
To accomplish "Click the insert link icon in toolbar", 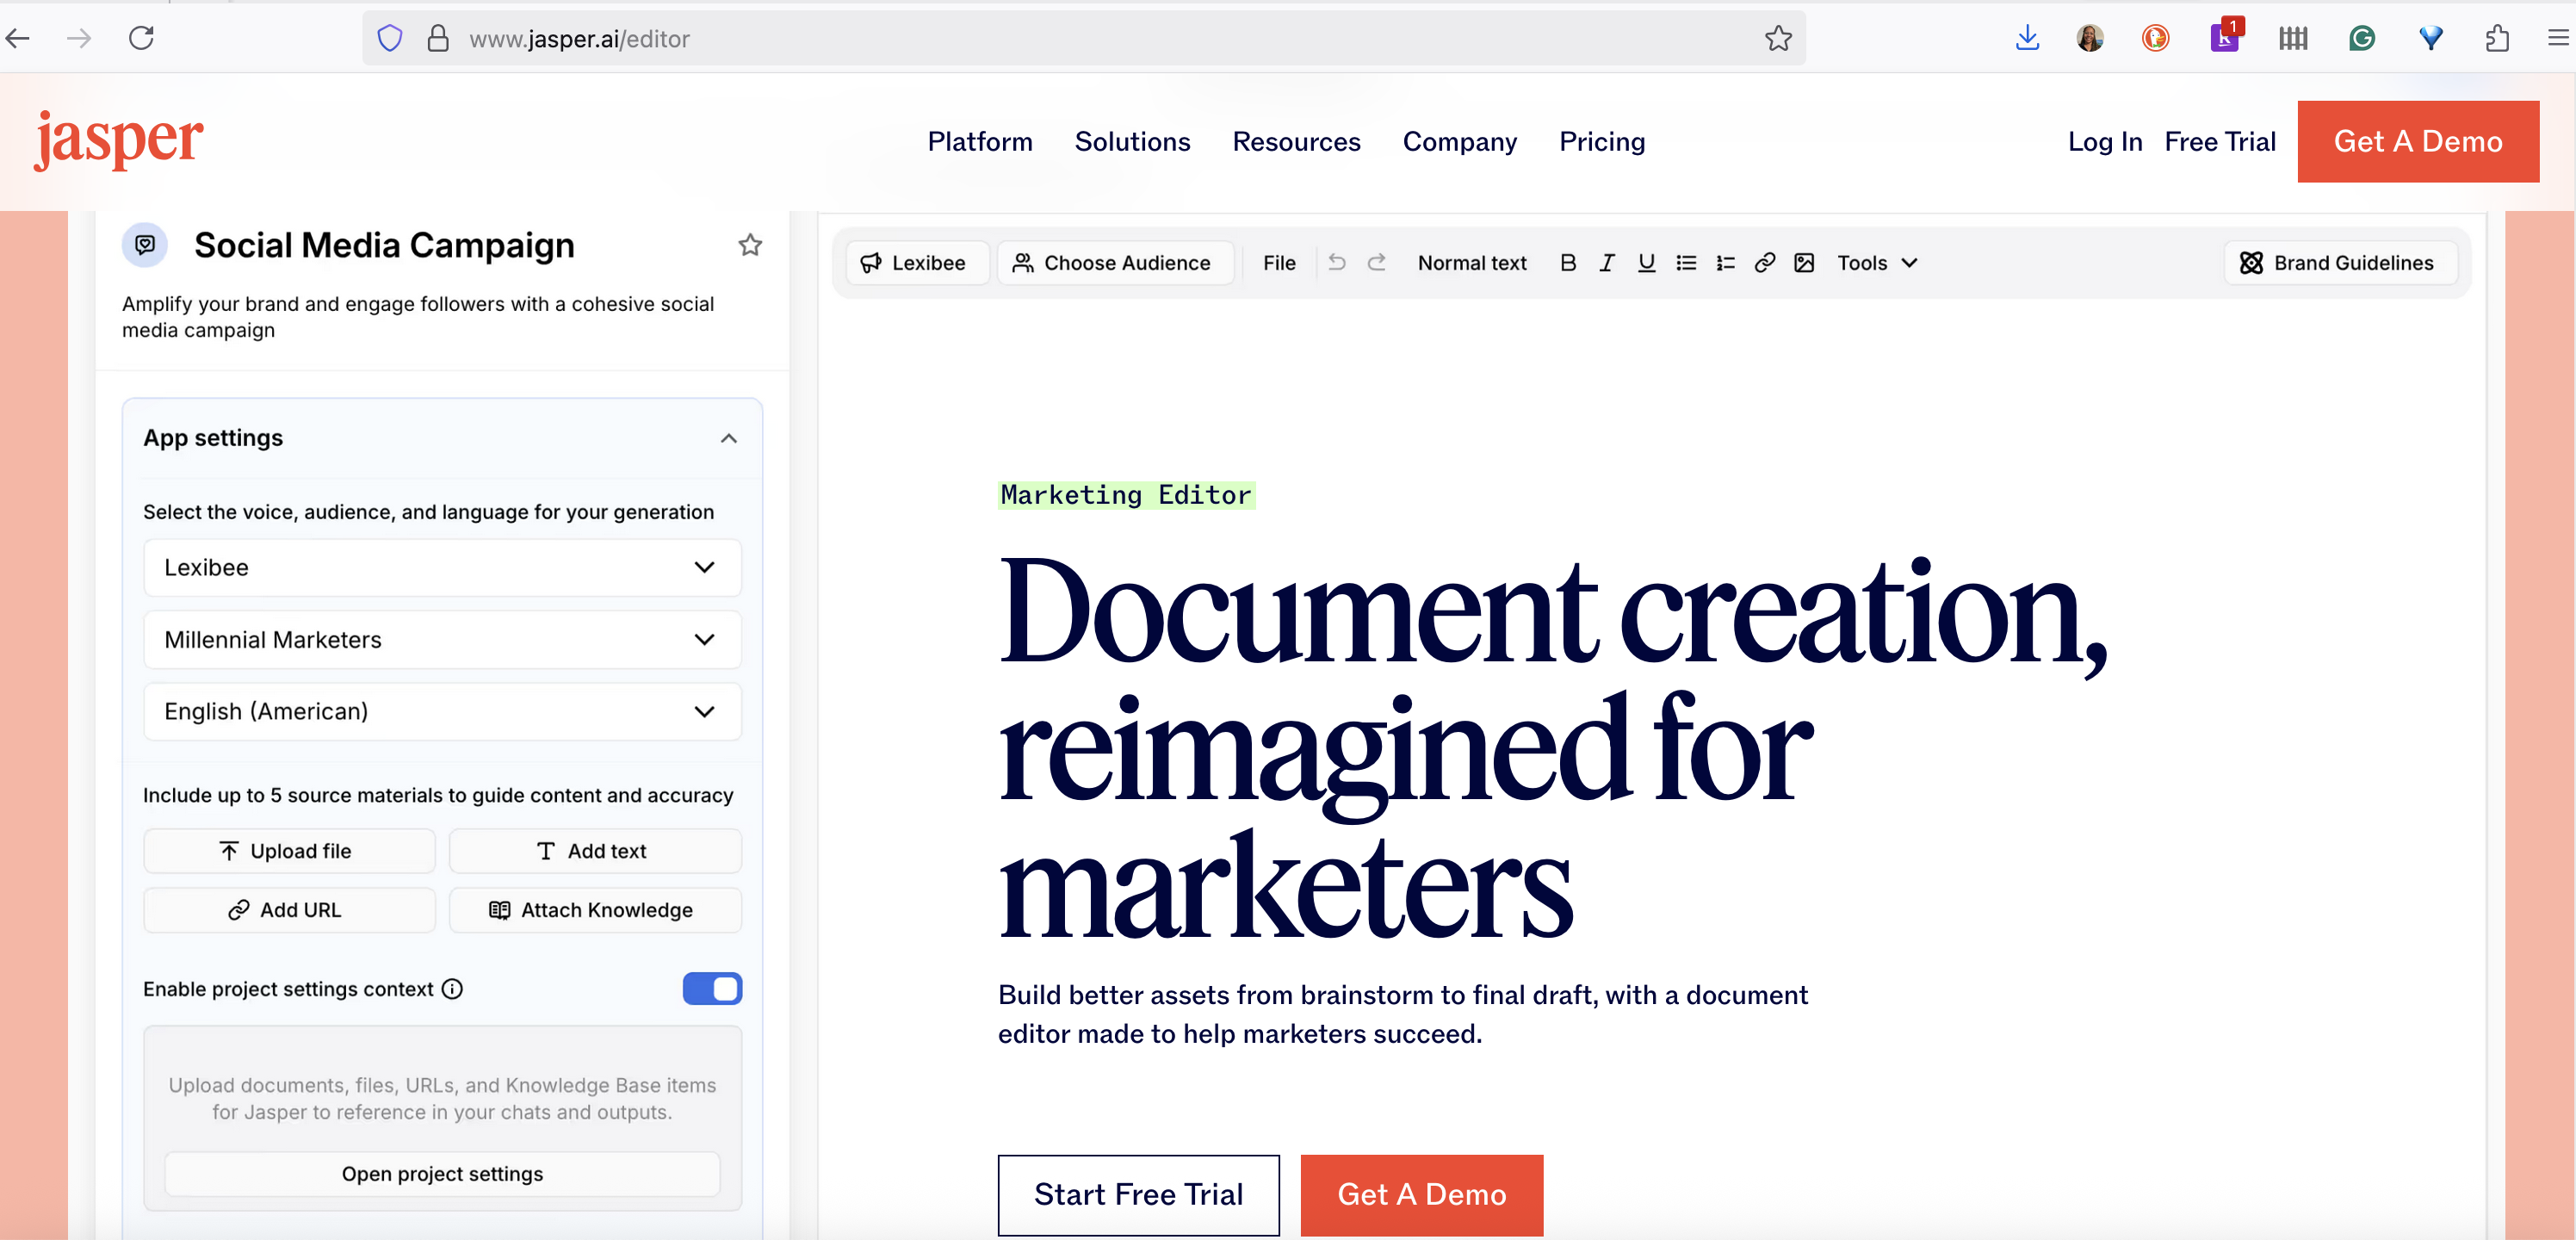I will (1764, 263).
